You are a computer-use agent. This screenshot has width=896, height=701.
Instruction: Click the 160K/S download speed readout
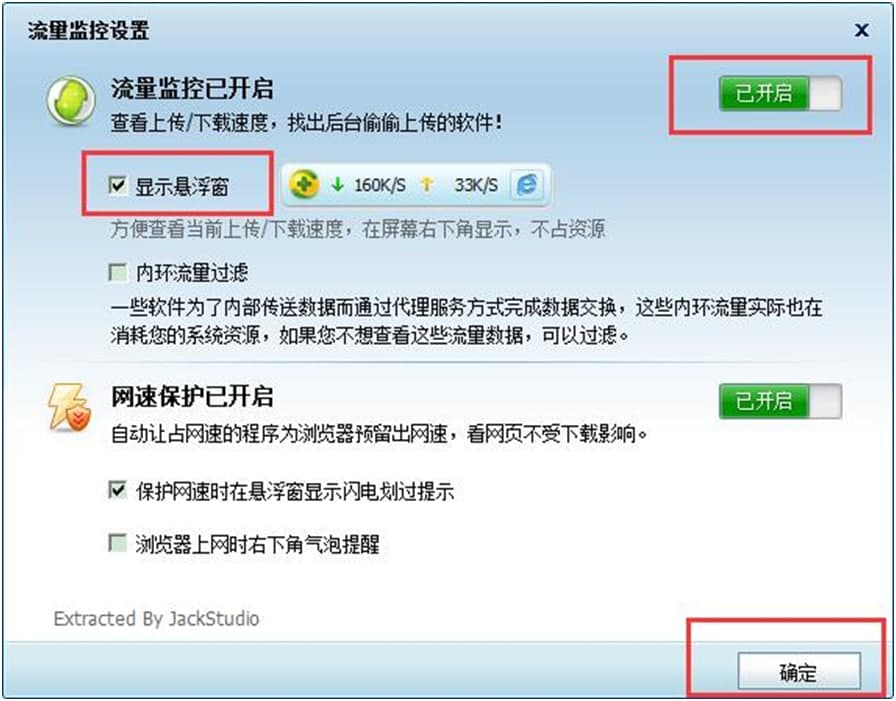[379, 185]
